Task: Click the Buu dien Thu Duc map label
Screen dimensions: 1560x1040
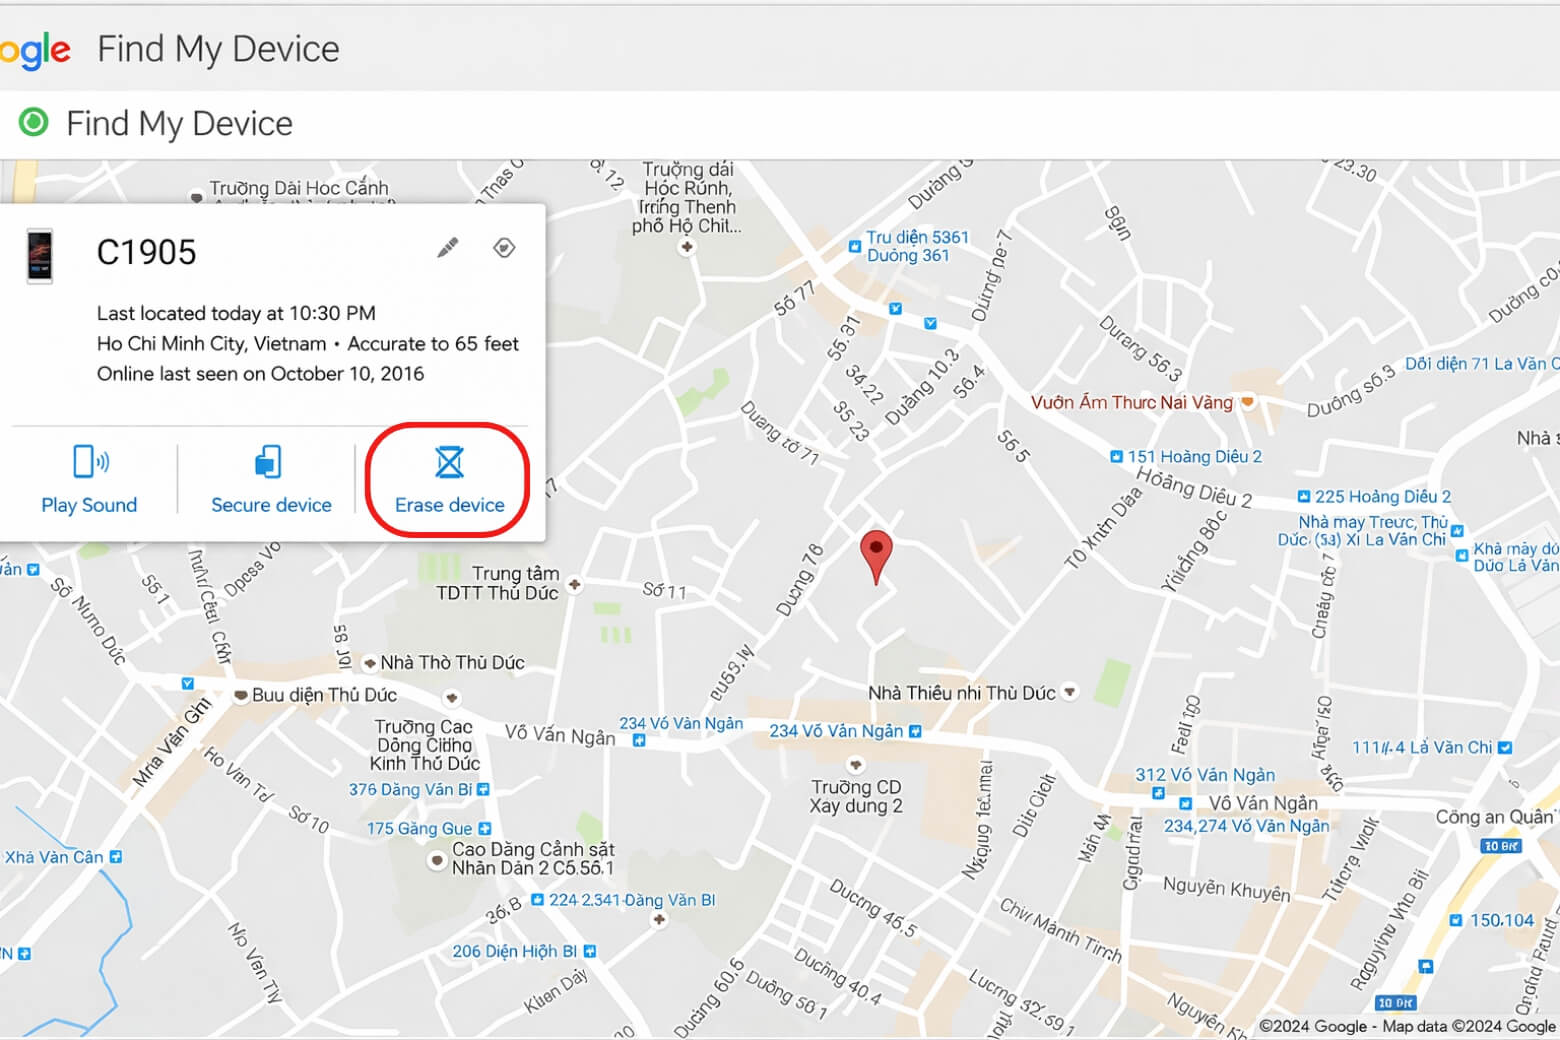Action: [315, 694]
